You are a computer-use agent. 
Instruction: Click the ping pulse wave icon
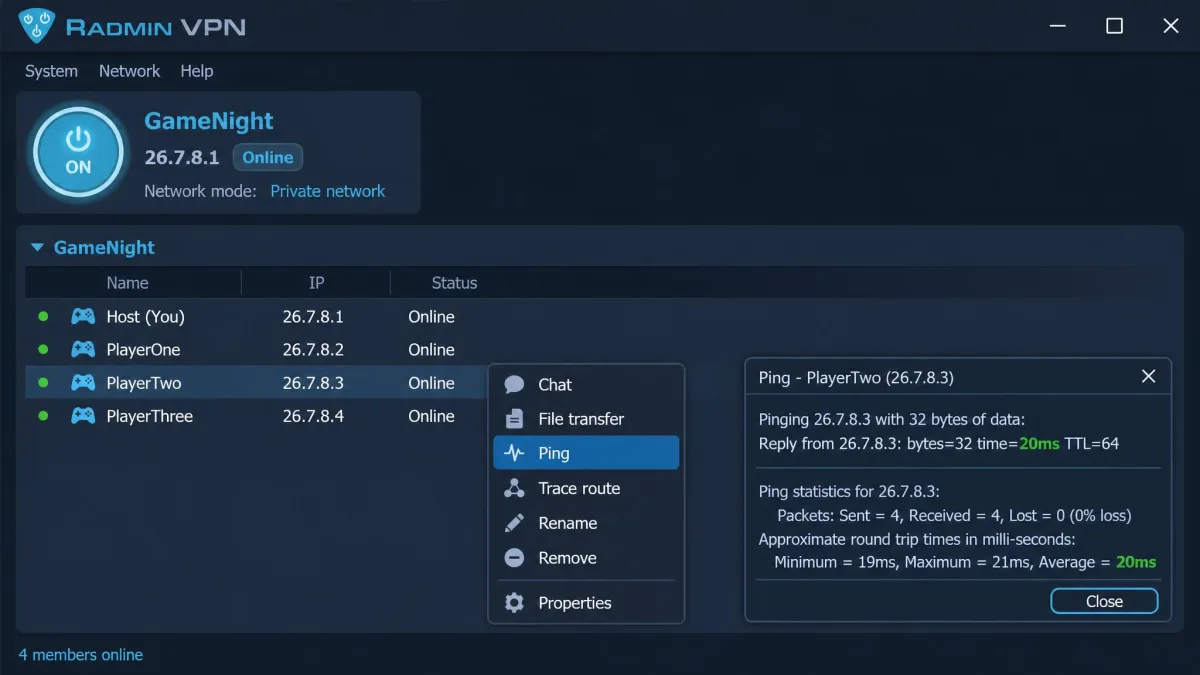point(514,453)
